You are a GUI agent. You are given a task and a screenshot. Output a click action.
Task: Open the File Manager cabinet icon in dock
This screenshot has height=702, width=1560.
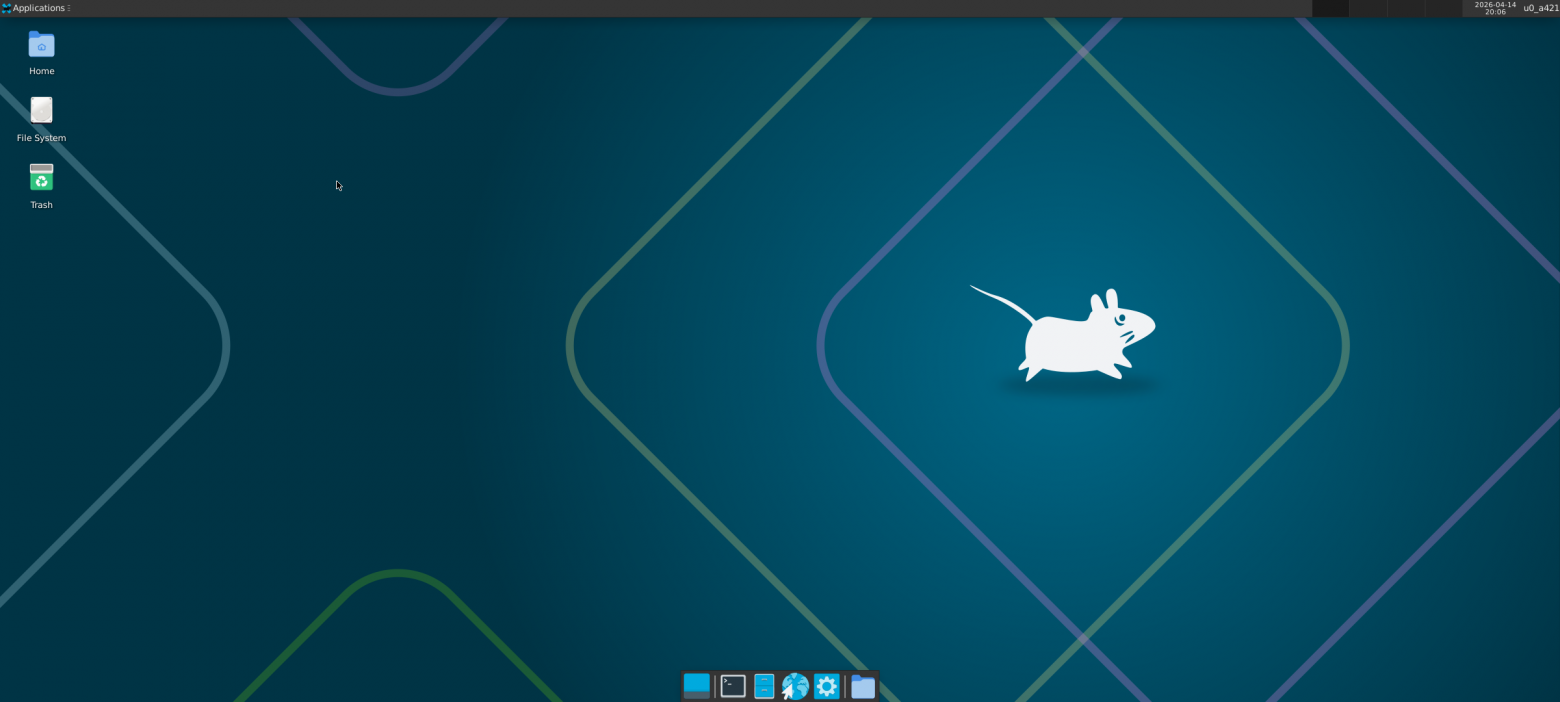[764, 686]
